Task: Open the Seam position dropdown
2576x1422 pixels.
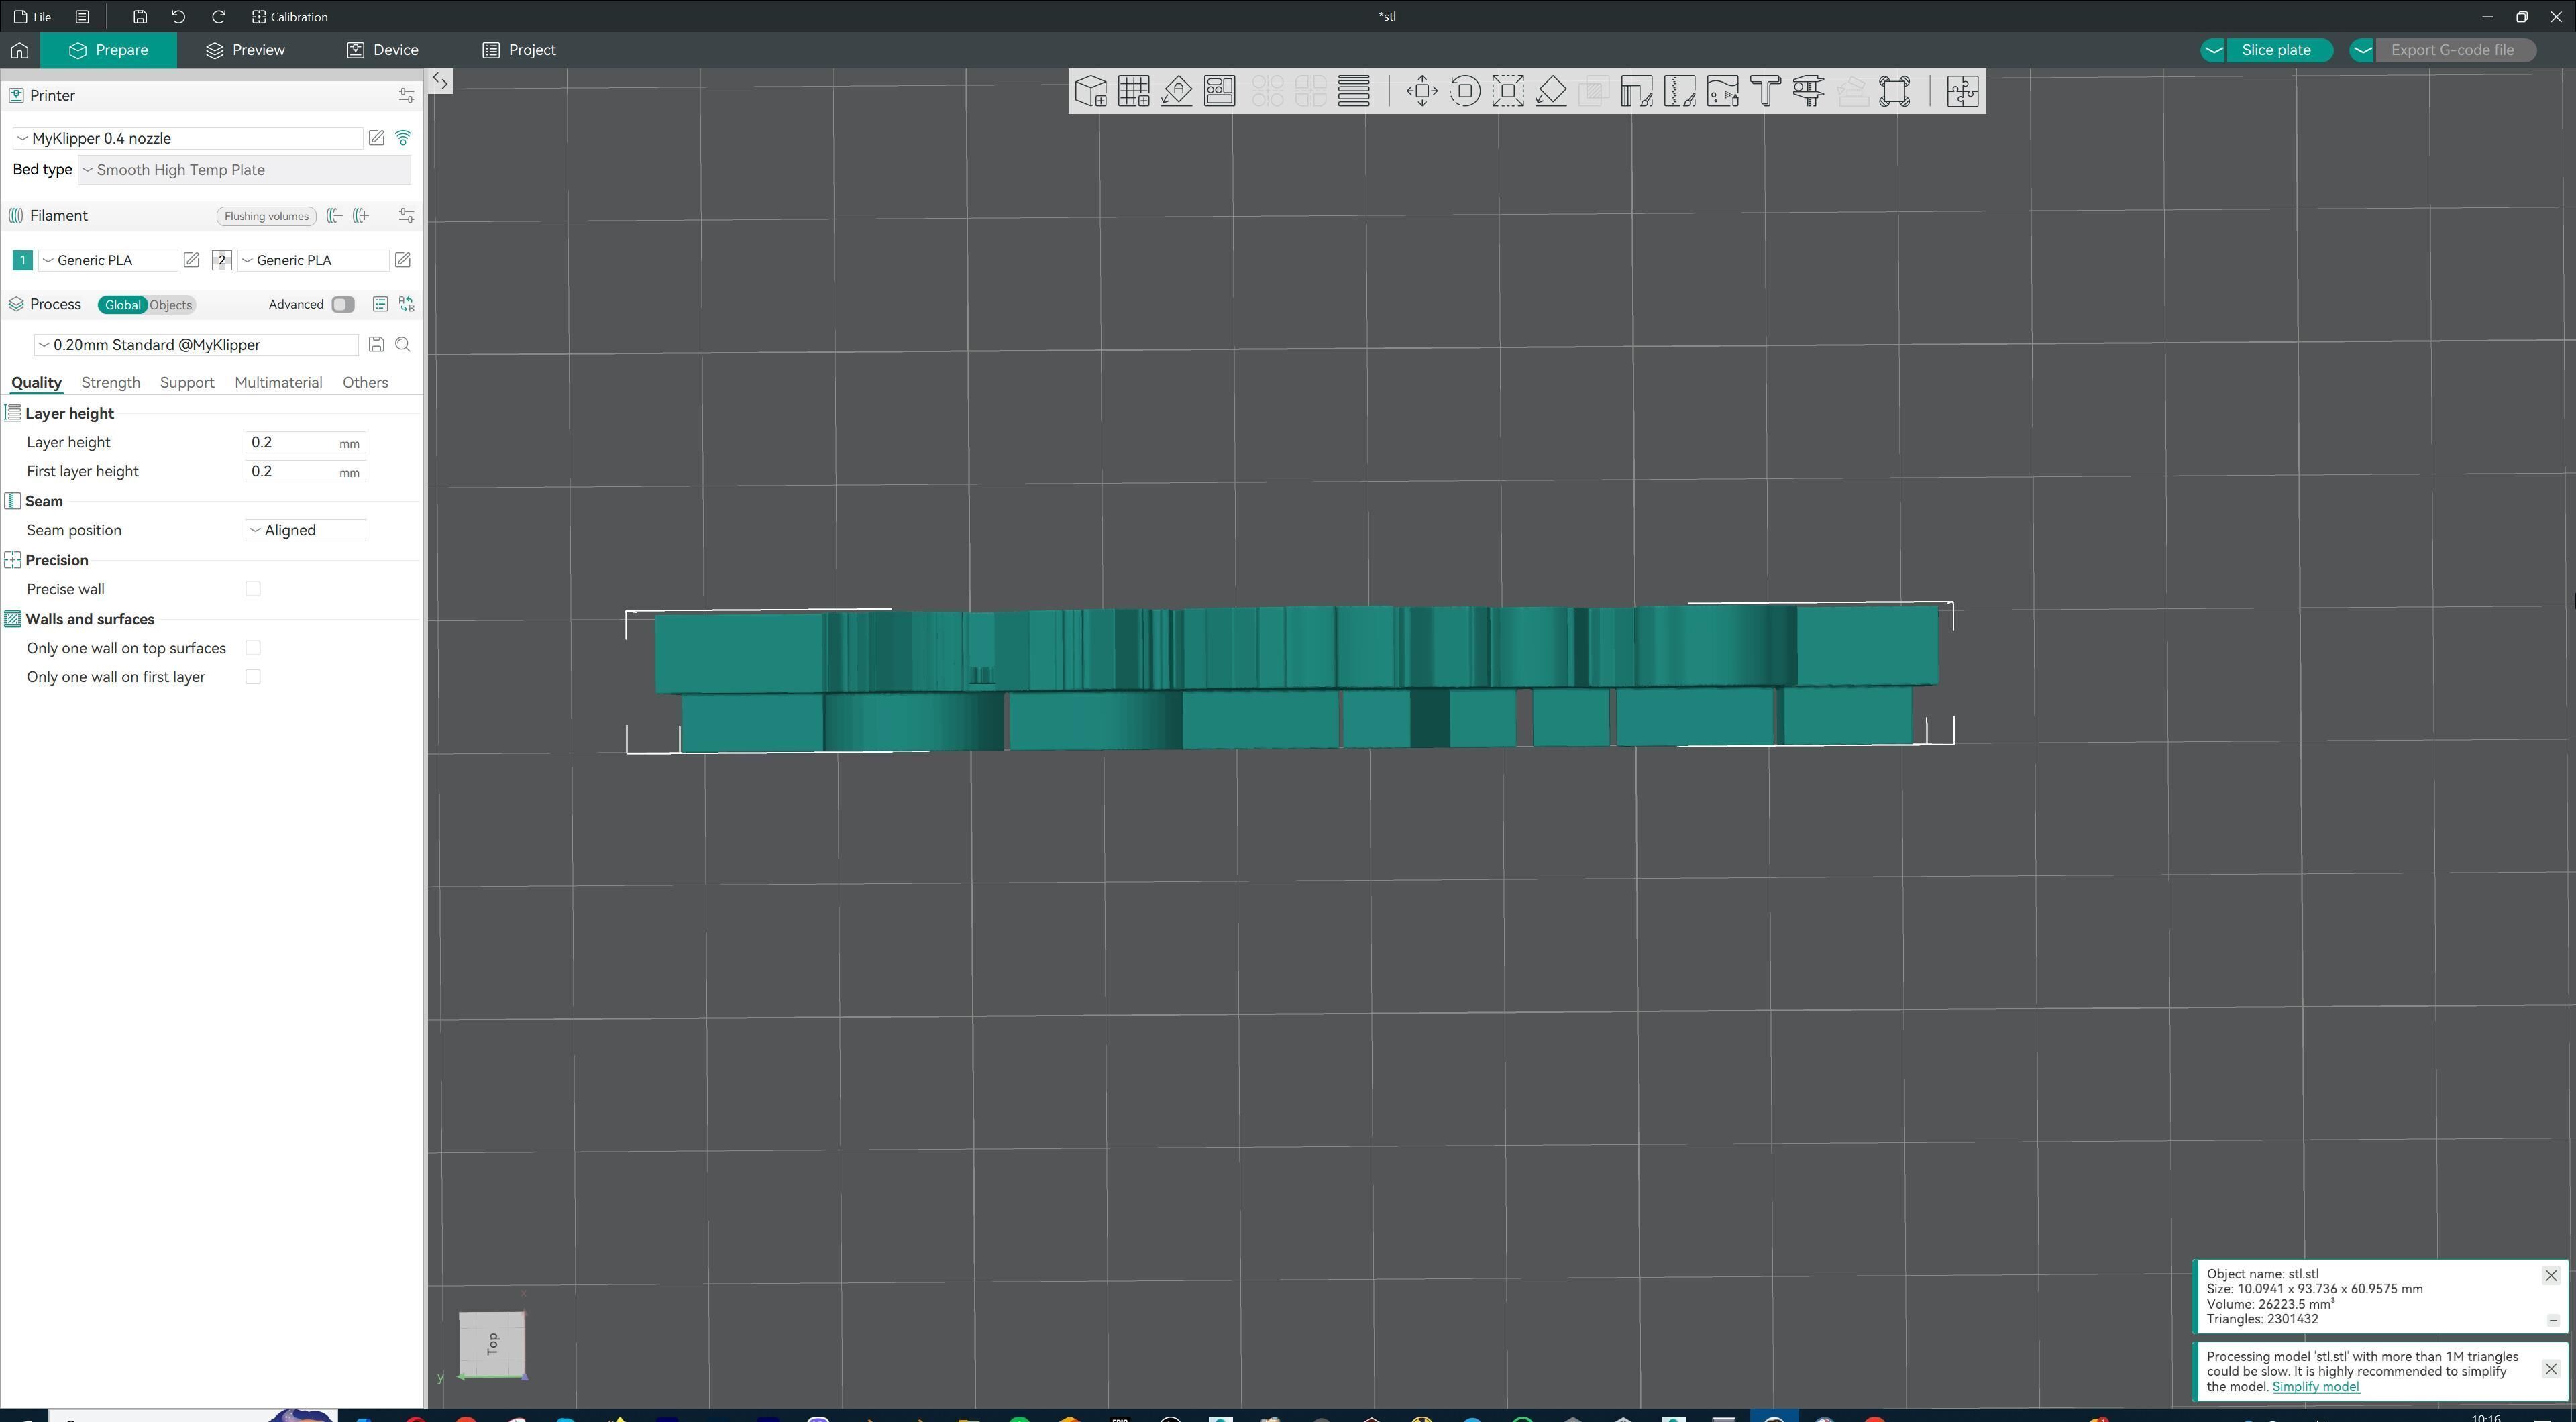Action: click(305, 530)
